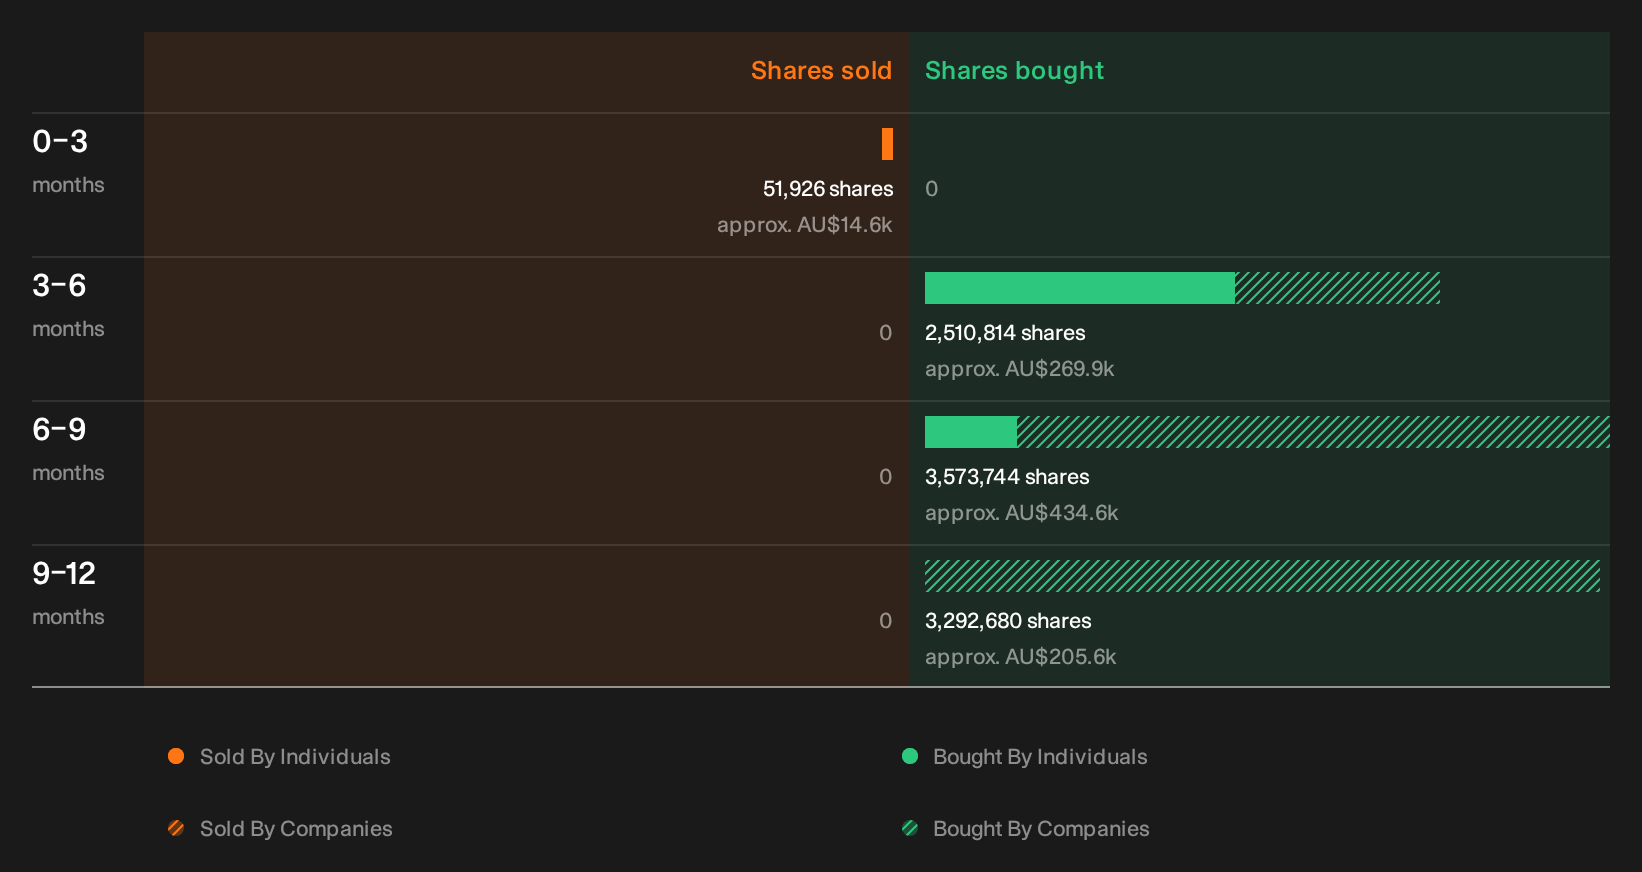Click the Shares sold column header
Image resolution: width=1642 pixels, height=872 pixels.
pos(821,71)
